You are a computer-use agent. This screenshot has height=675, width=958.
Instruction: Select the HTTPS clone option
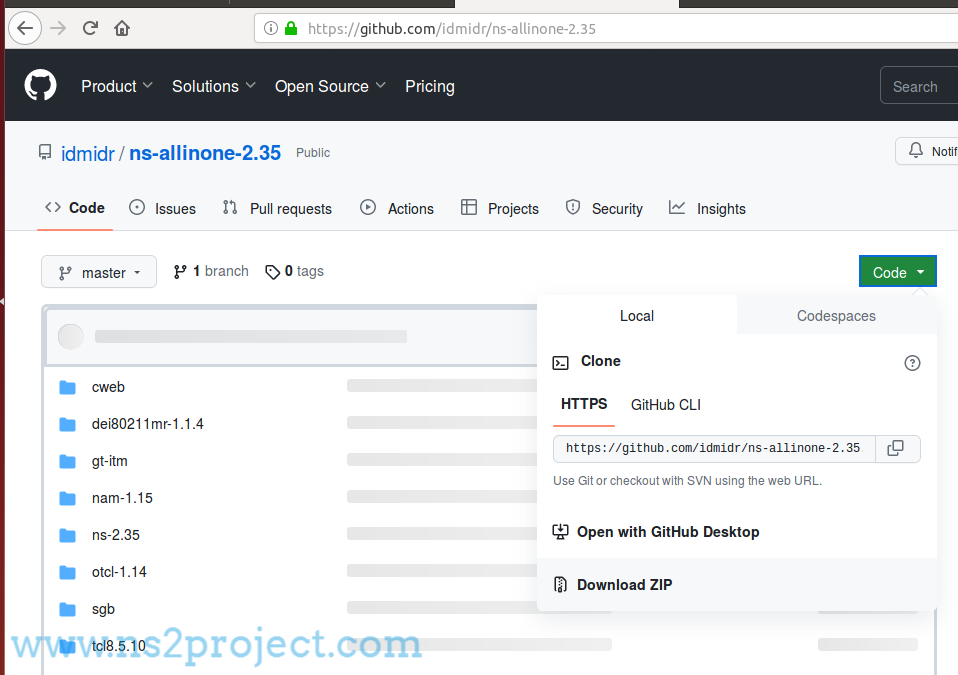[x=584, y=404]
